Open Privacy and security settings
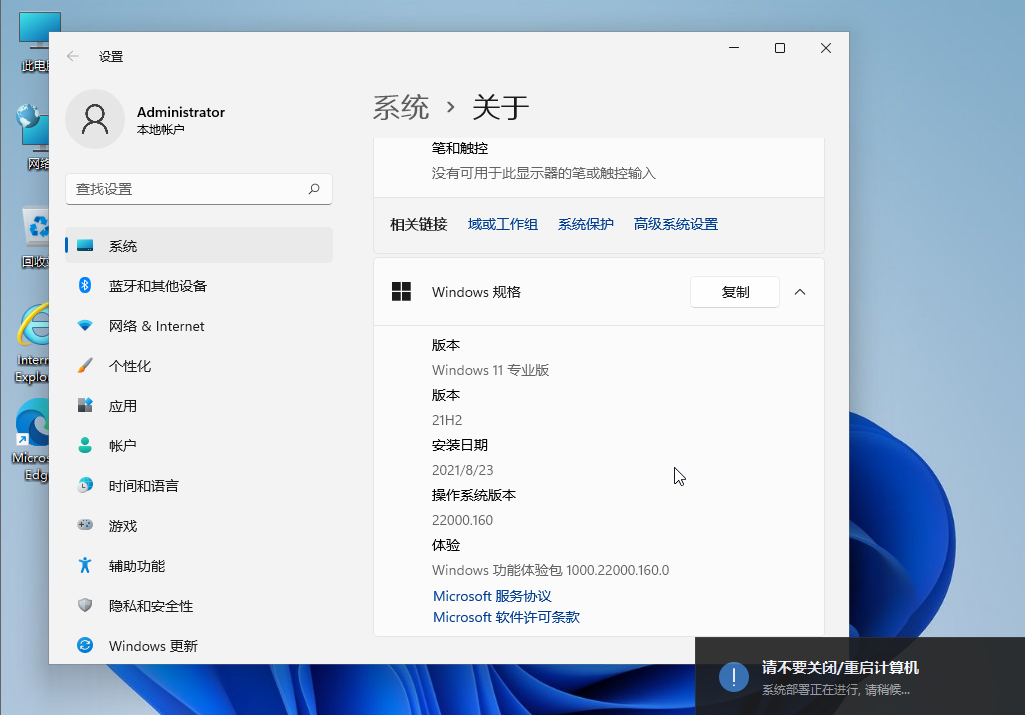 [x=150, y=606]
